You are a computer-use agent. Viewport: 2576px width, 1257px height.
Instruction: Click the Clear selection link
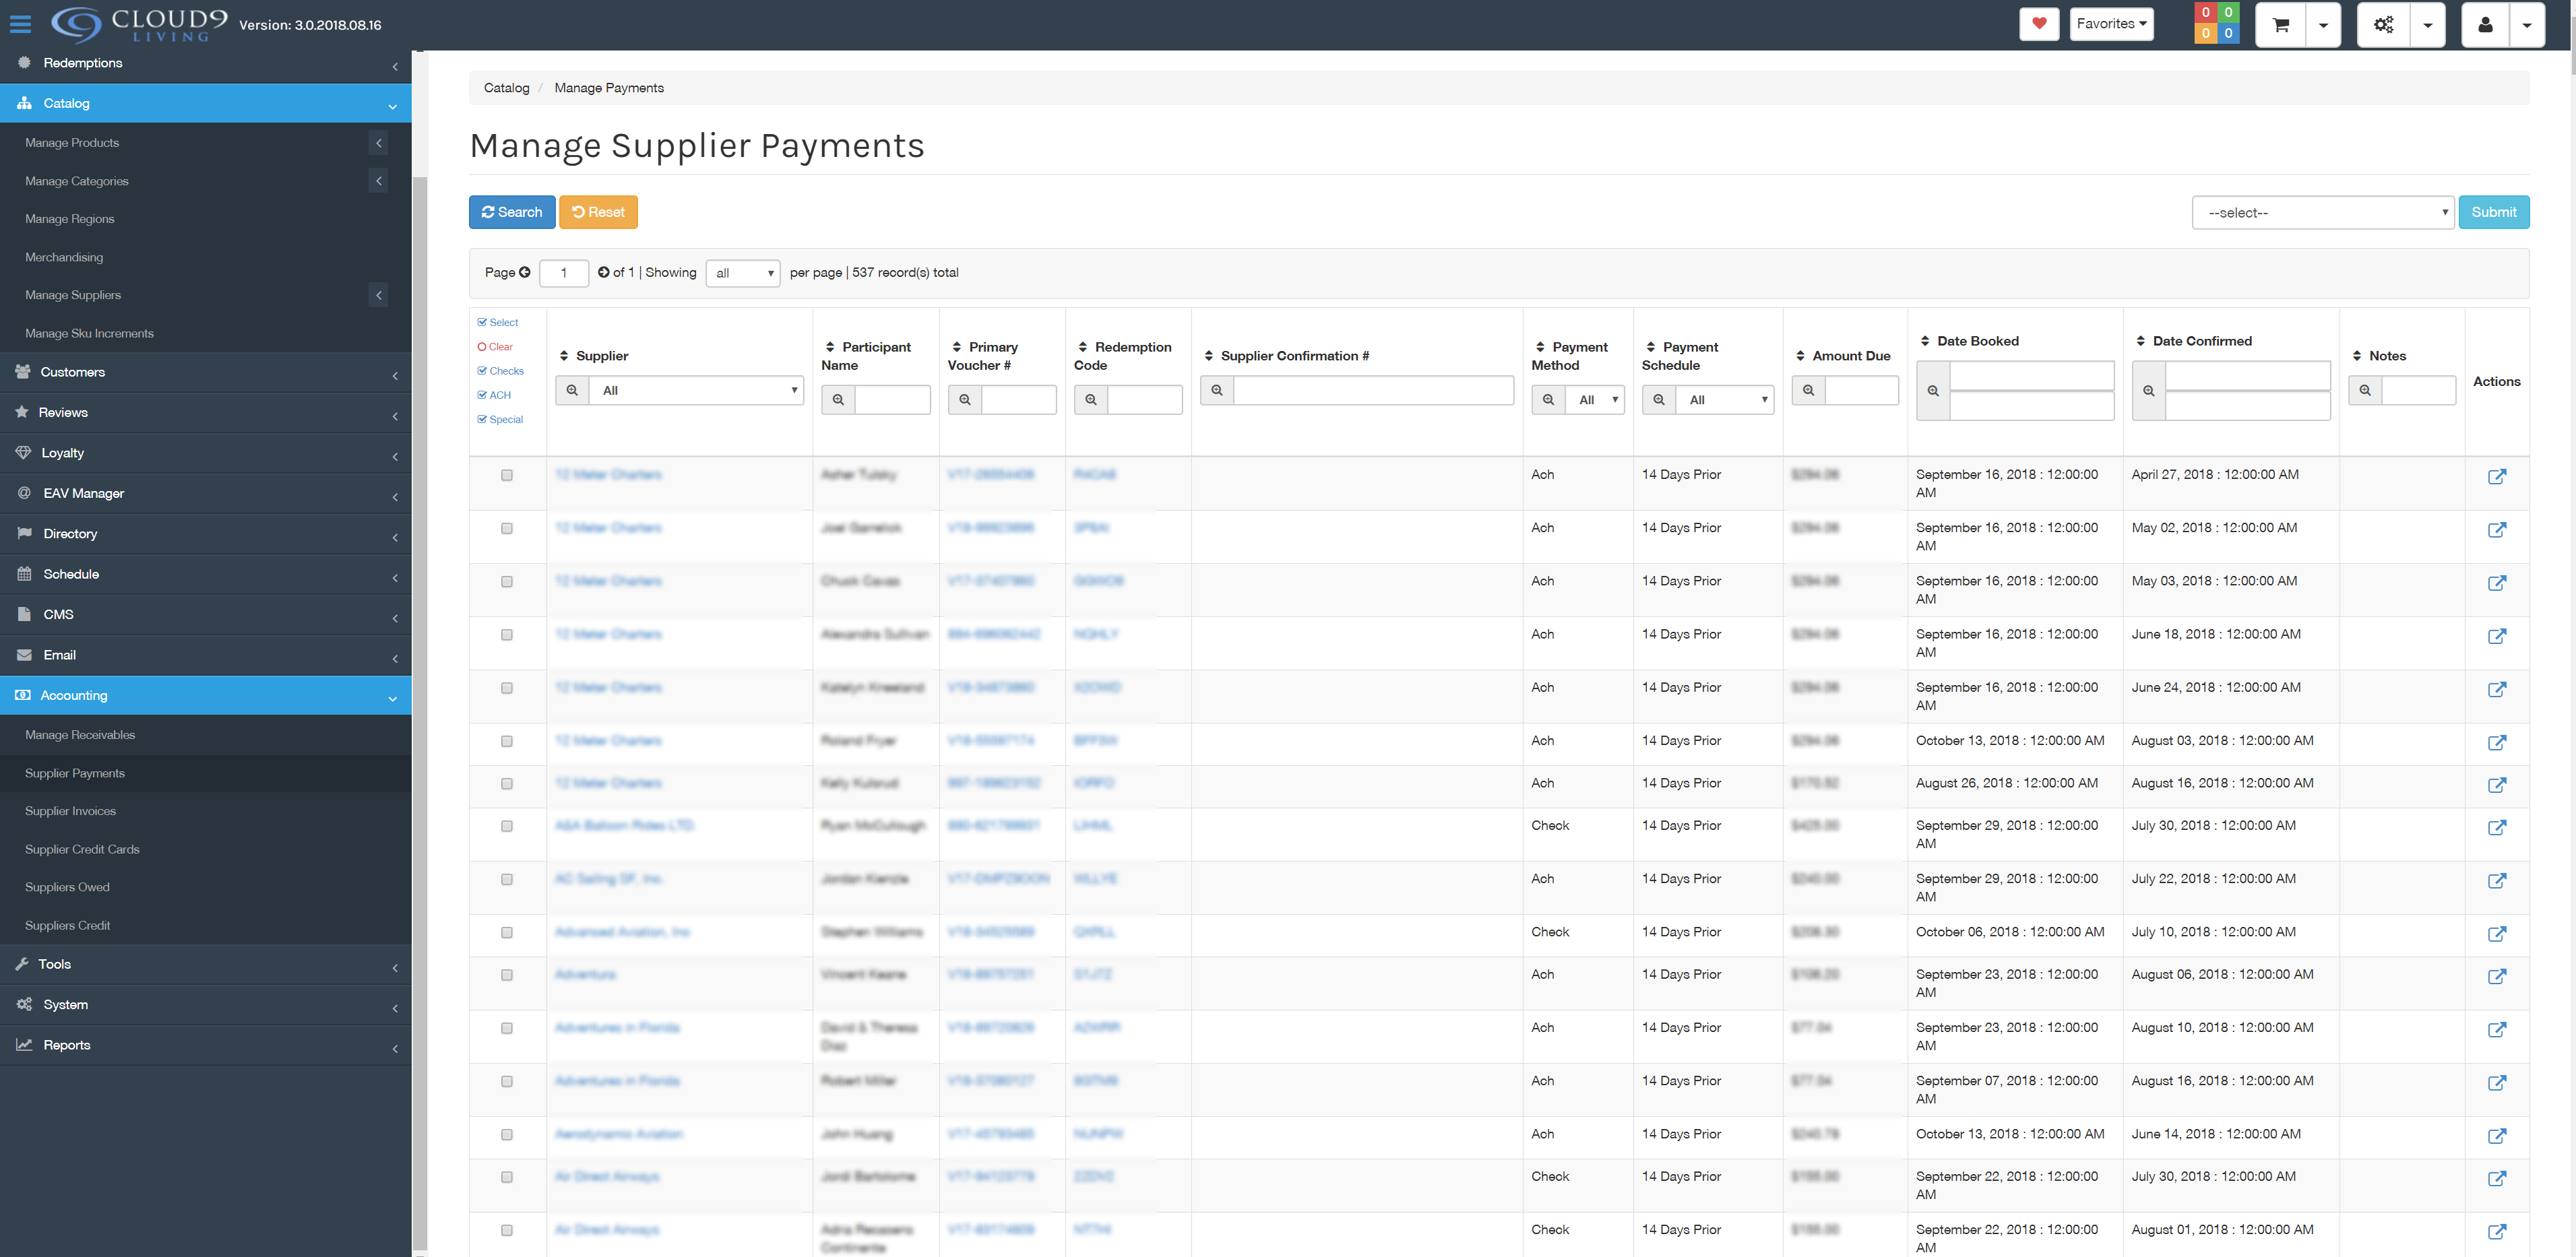pyautogui.click(x=495, y=347)
